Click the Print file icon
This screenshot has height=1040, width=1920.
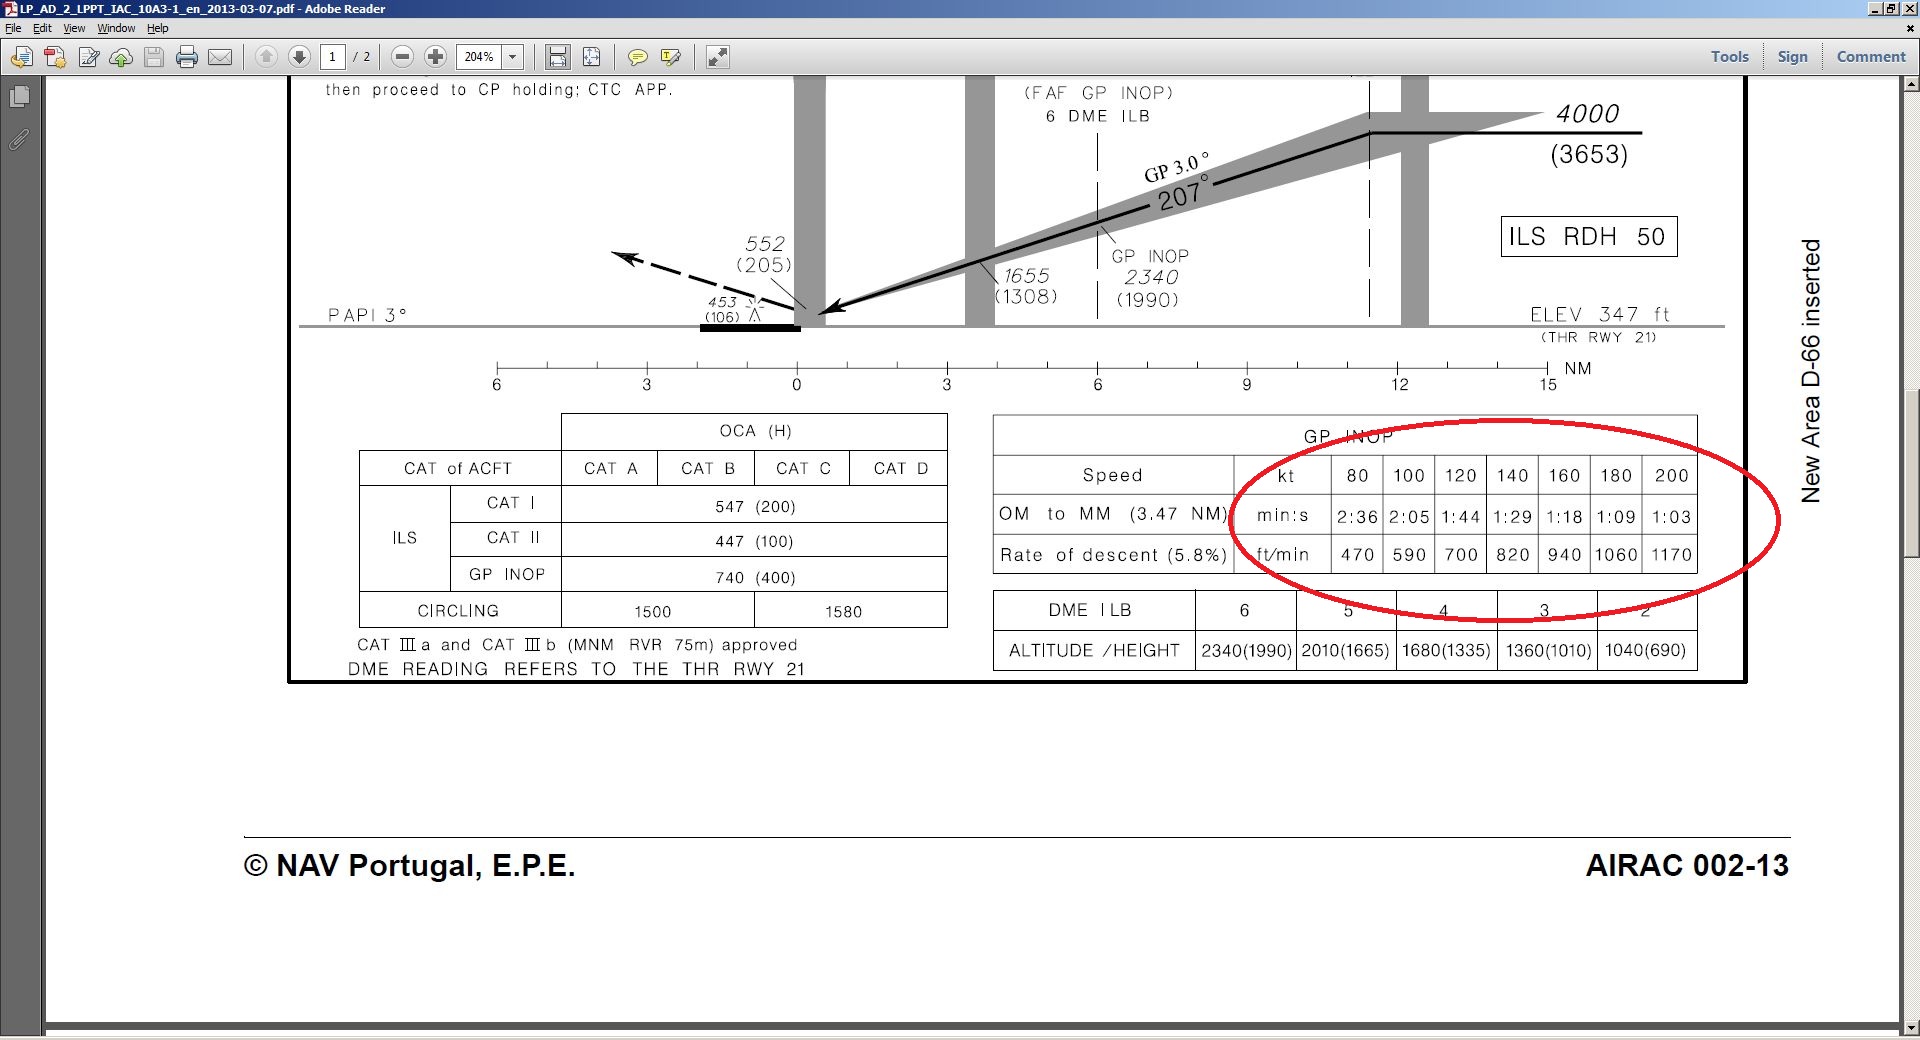[187, 57]
